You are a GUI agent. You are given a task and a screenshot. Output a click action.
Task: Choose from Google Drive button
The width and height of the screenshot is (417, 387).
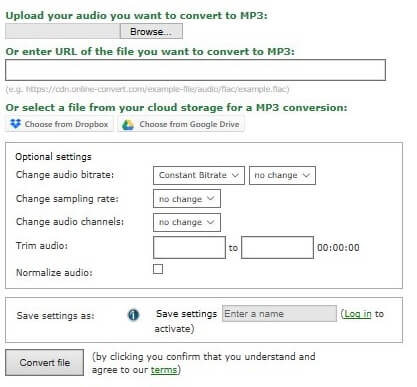(x=181, y=124)
